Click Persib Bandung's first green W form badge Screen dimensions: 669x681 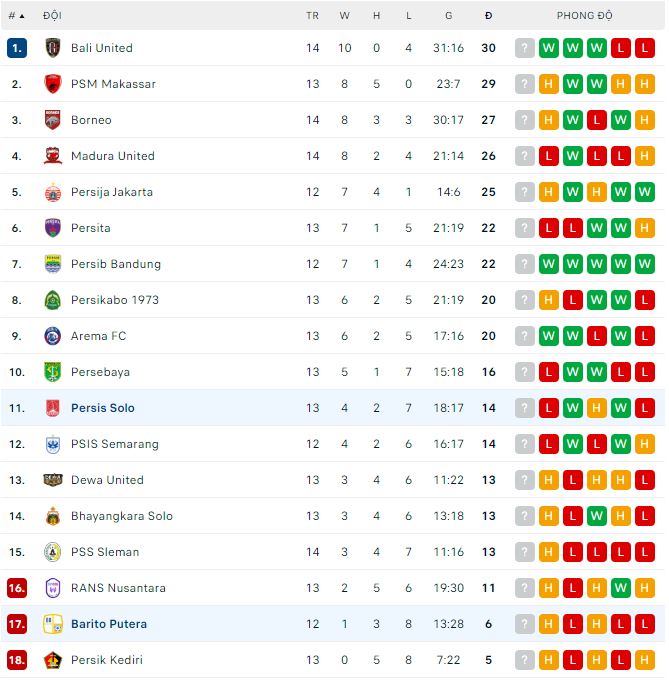(x=549, y=264)
